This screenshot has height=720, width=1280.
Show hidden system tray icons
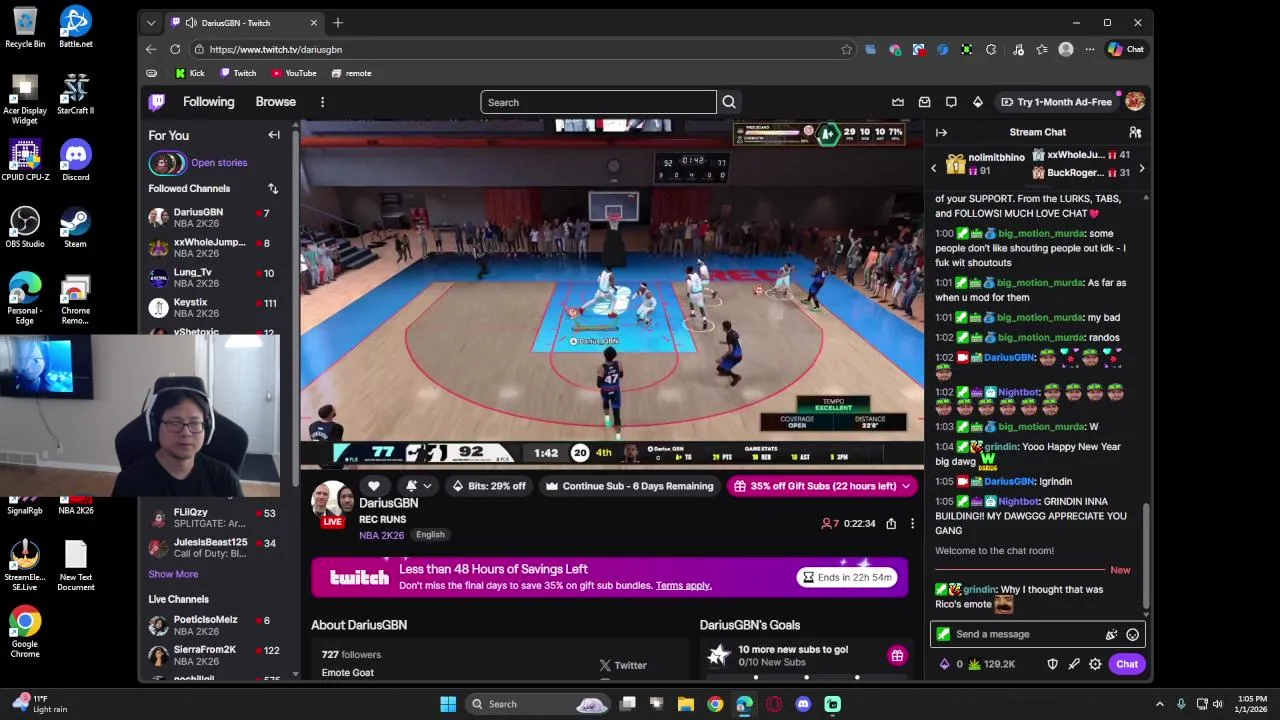point(1160,704)
